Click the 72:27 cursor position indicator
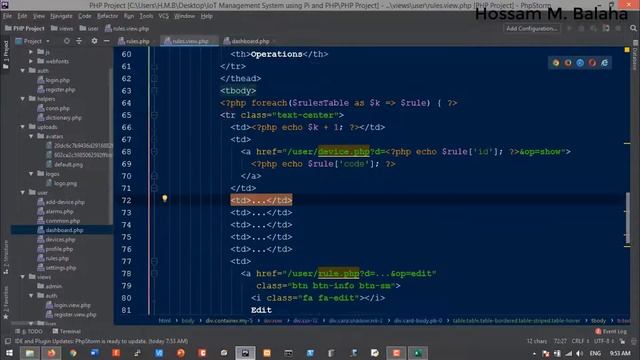The image size is (640, 360). [560, 341]
